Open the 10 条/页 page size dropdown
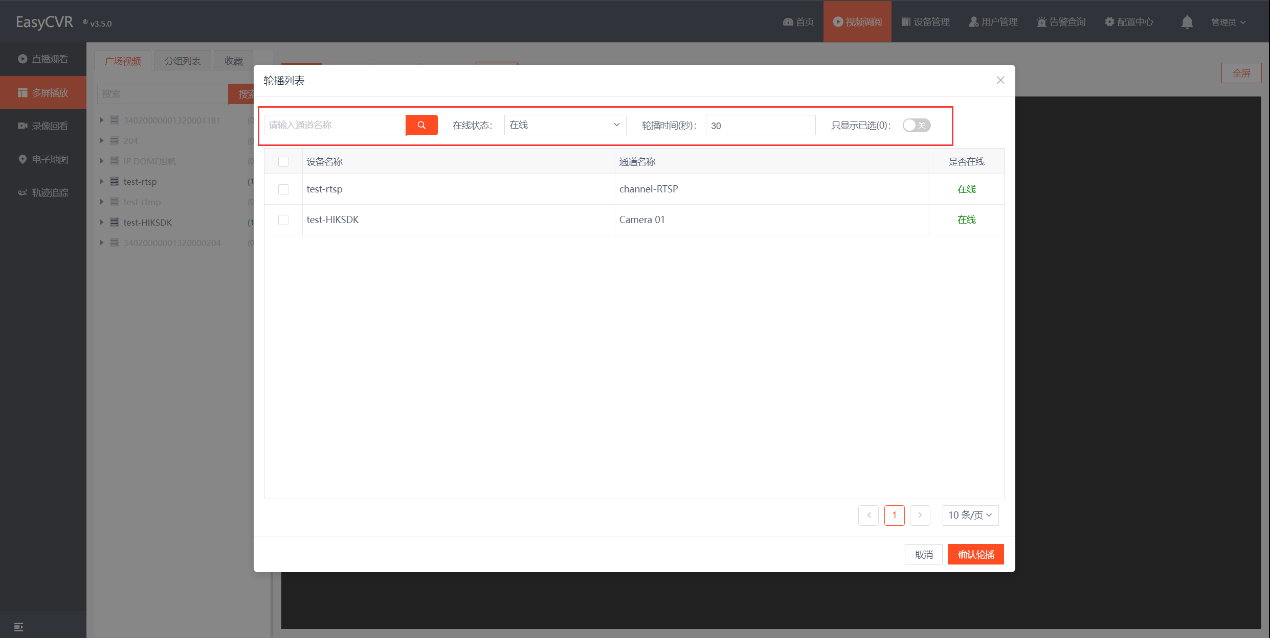 pyautogui.click(x=970, y=515)
